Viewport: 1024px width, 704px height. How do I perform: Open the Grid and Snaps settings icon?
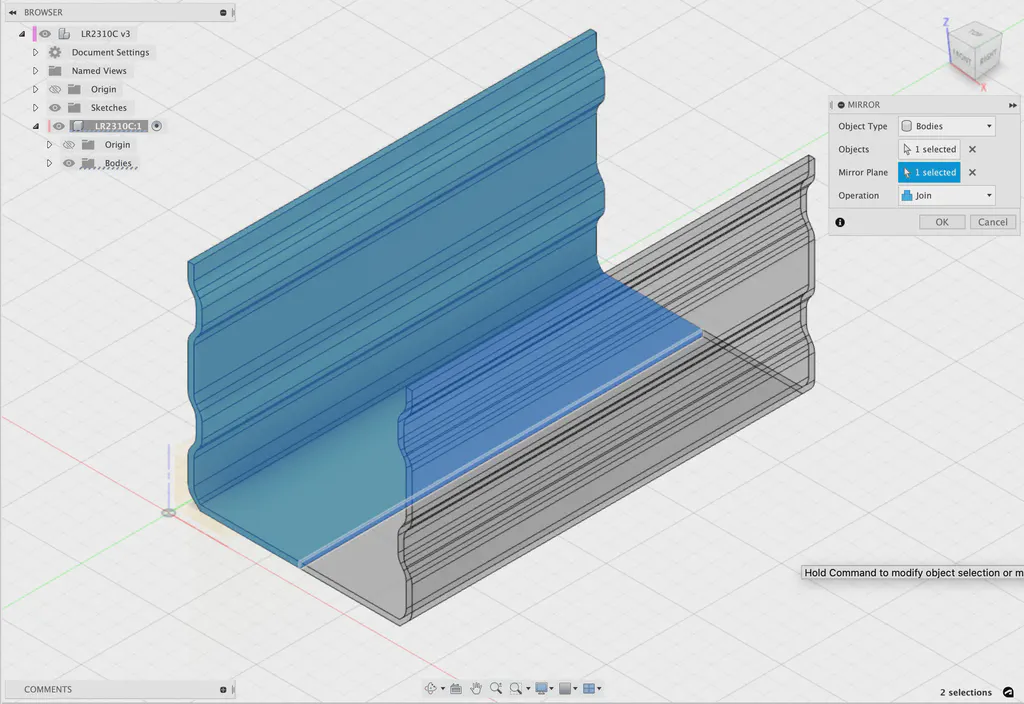click(x=565, y=688)
